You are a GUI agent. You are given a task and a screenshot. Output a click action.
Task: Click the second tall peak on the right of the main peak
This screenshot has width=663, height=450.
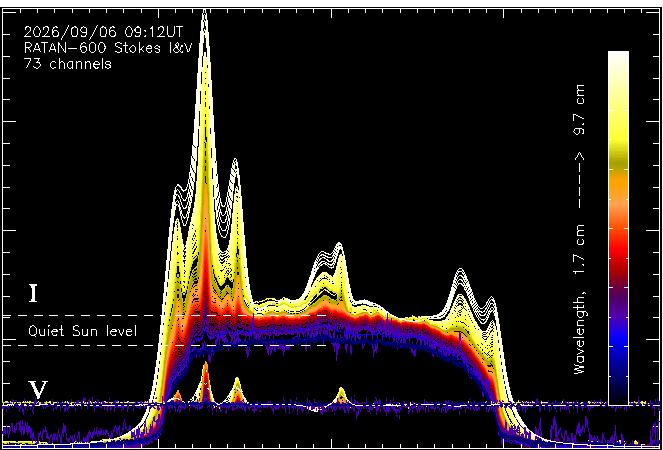coord(235,161)
